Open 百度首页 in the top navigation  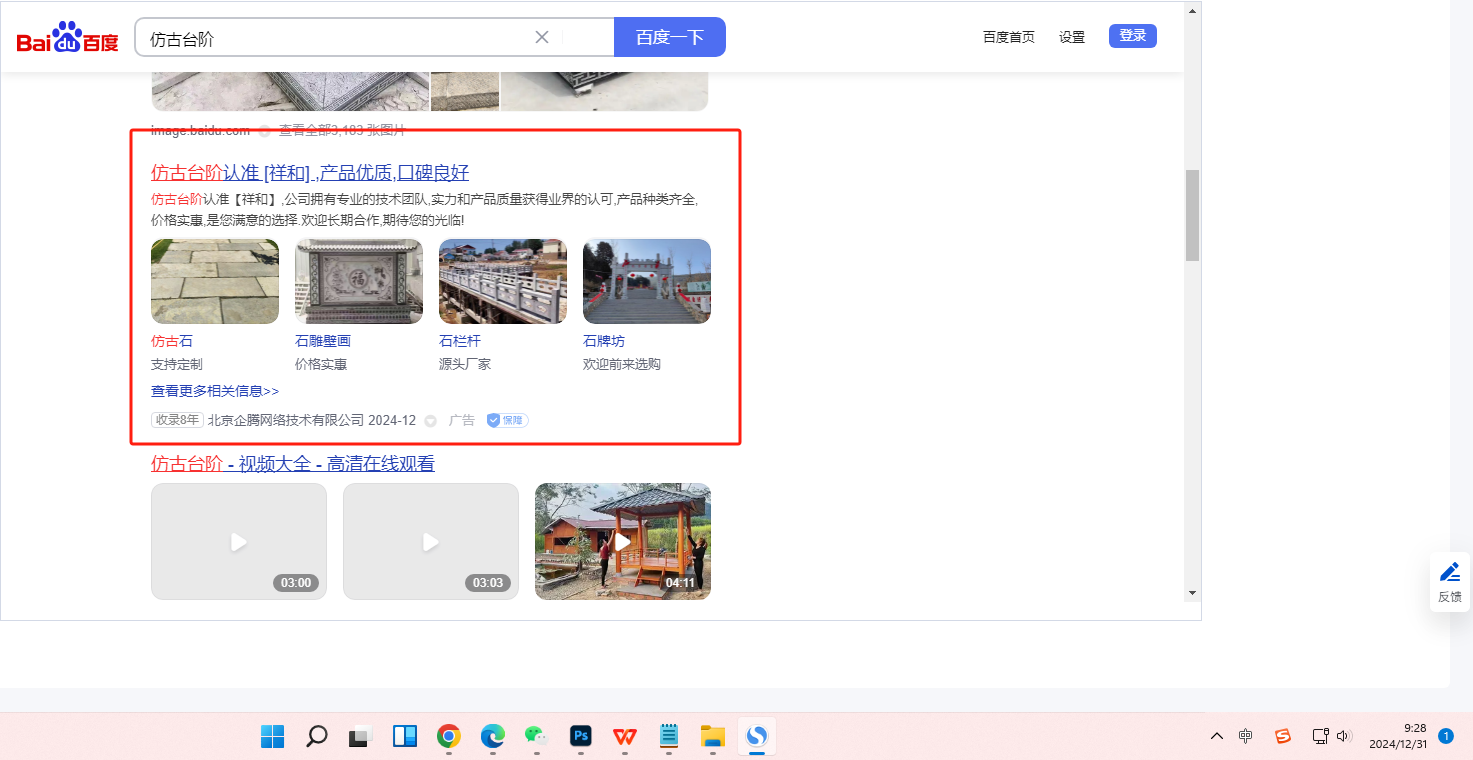(x=1008, y=37)
